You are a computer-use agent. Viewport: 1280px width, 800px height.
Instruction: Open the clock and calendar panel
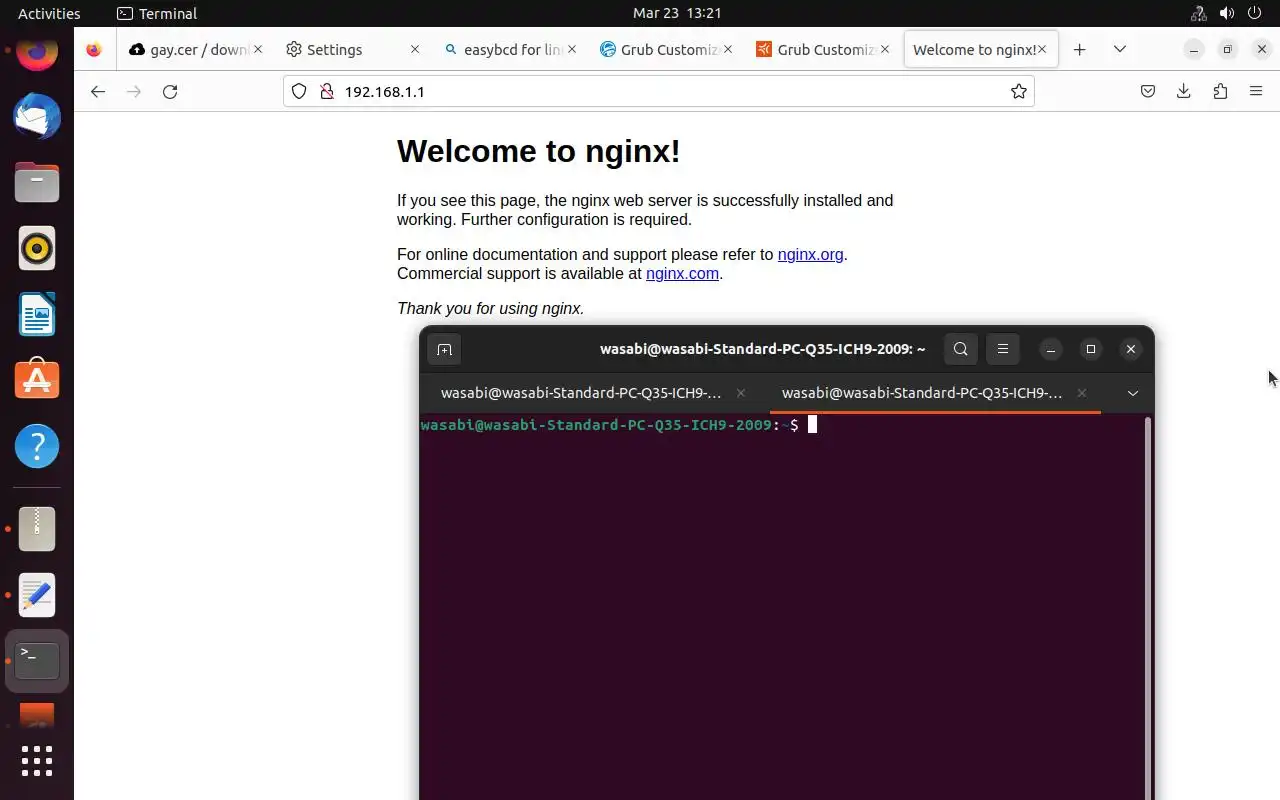[x=677, y=13]
